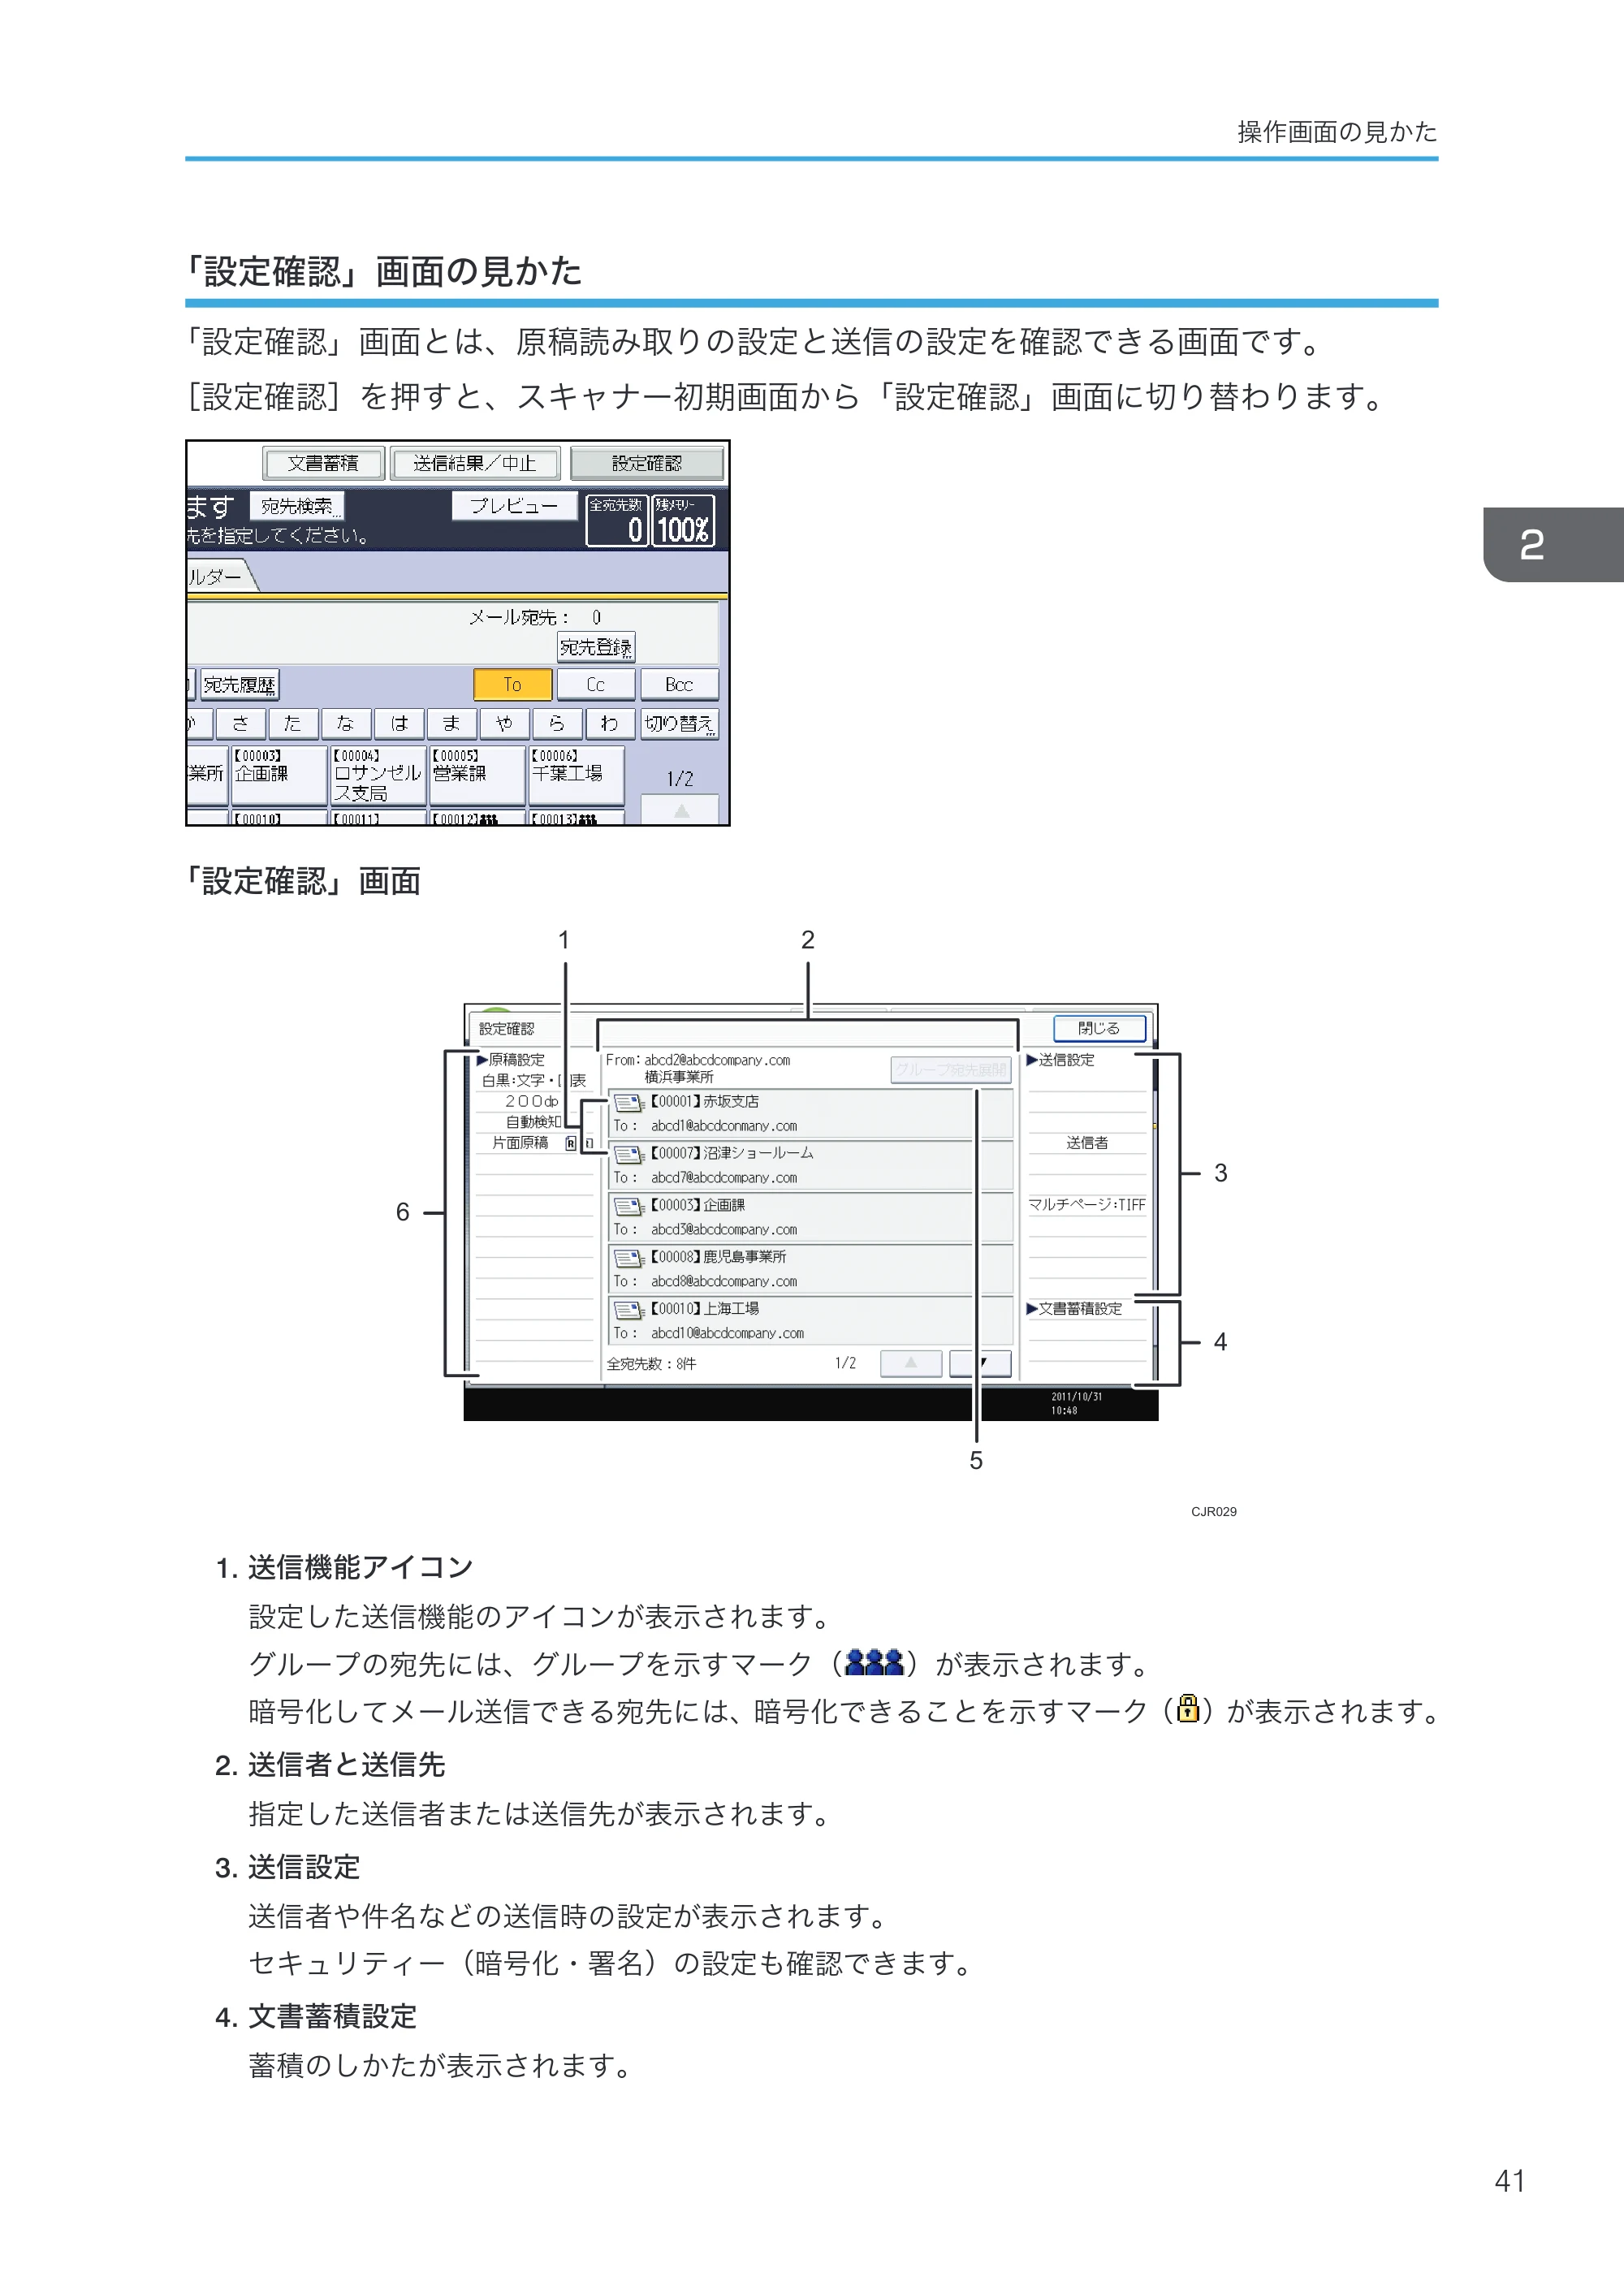Click the 閉じる close button

tap(1099, 1028)
